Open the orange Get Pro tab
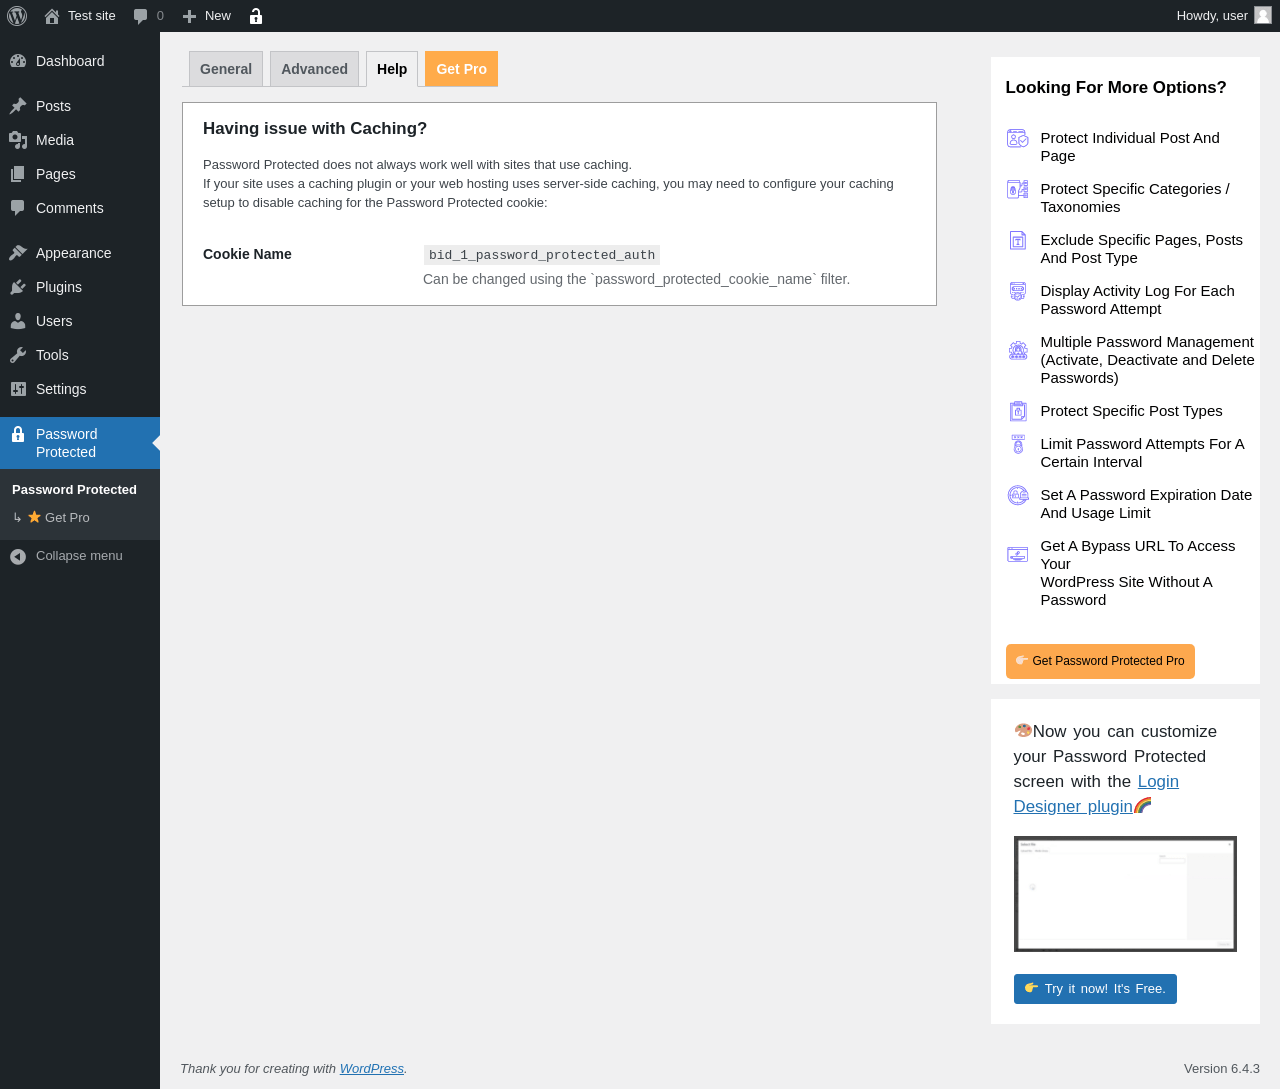The image size is (1280, 1089). click(461, 69)
